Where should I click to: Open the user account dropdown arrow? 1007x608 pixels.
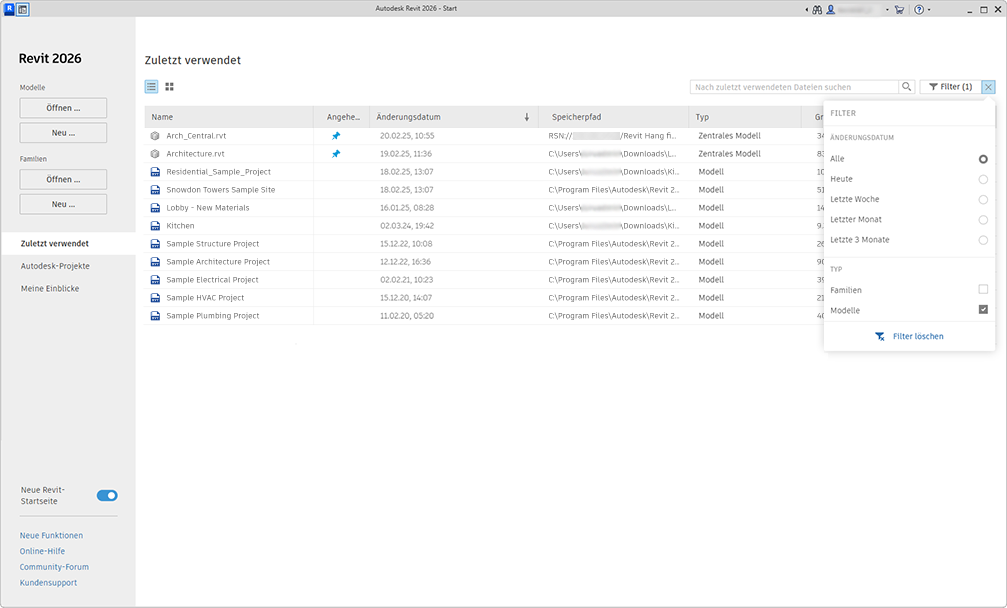(x=888, y=10)
